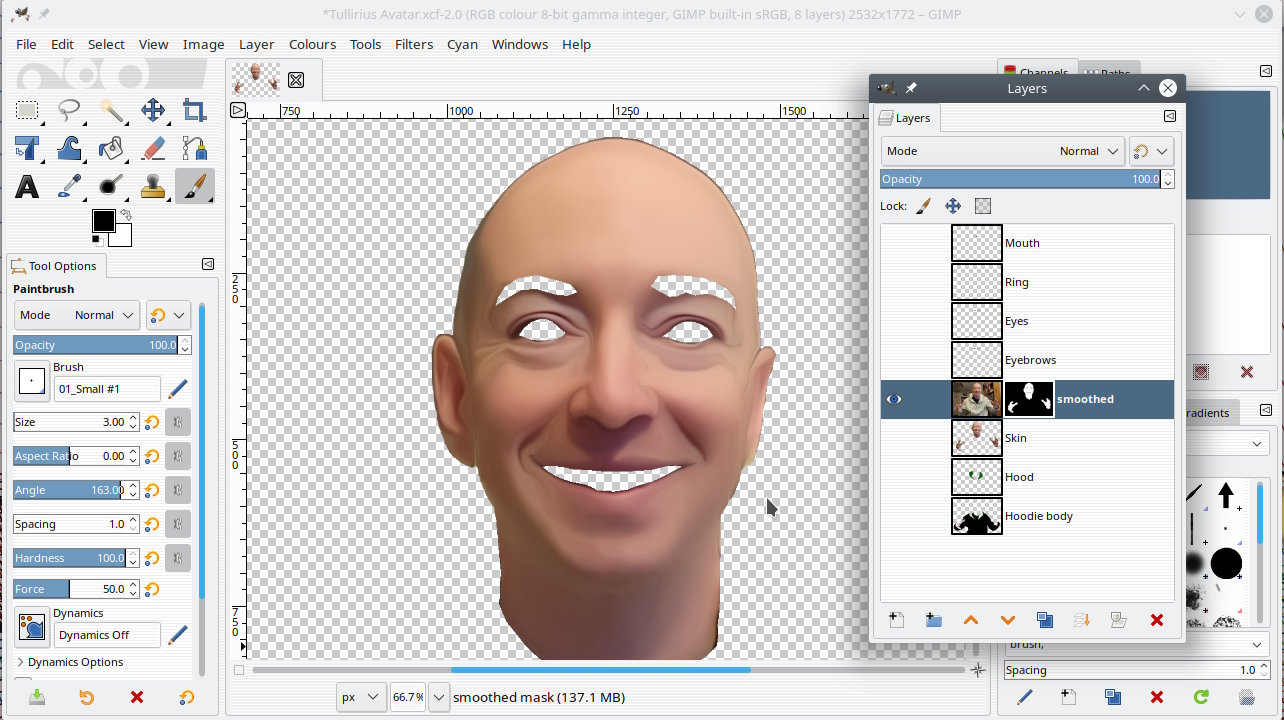Pick the Crop tool in toolbox
This screenshot has width=1284, height=720.
point(195,110)
